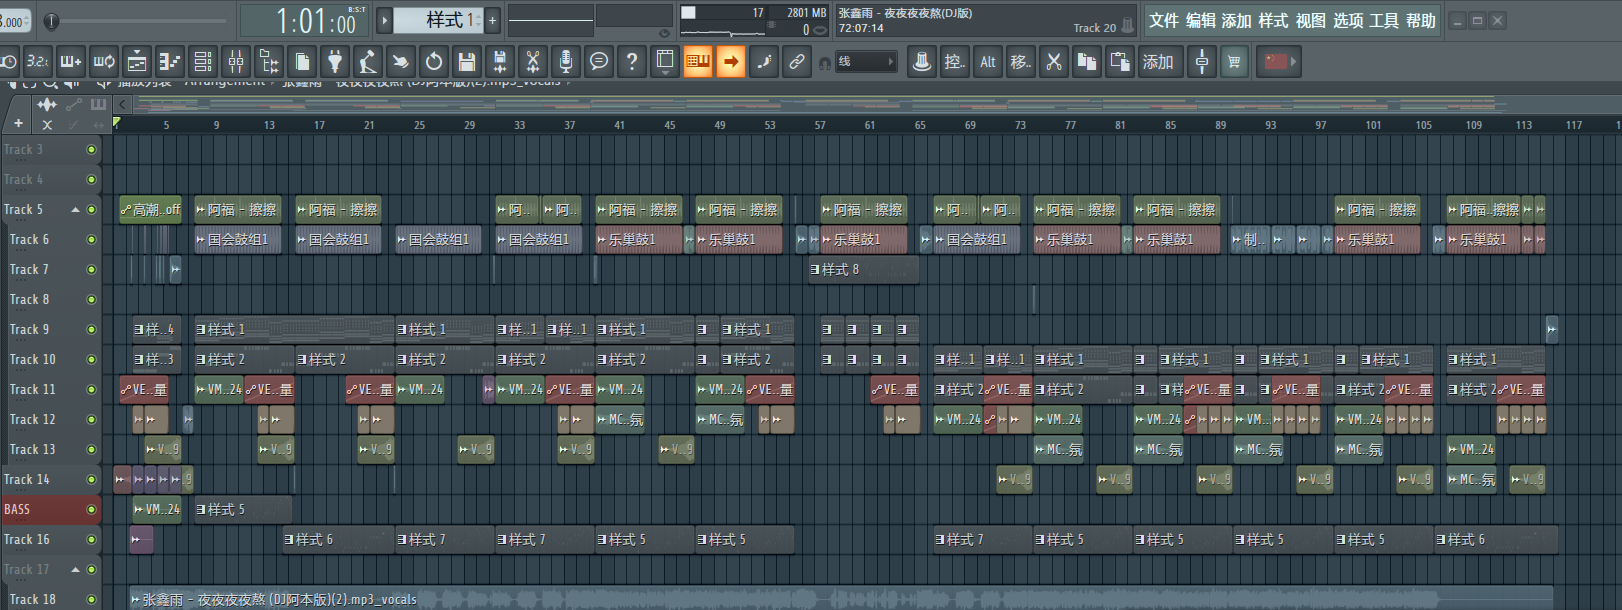Toggle the orange arrow button in toolbar

tap(731, 62)
